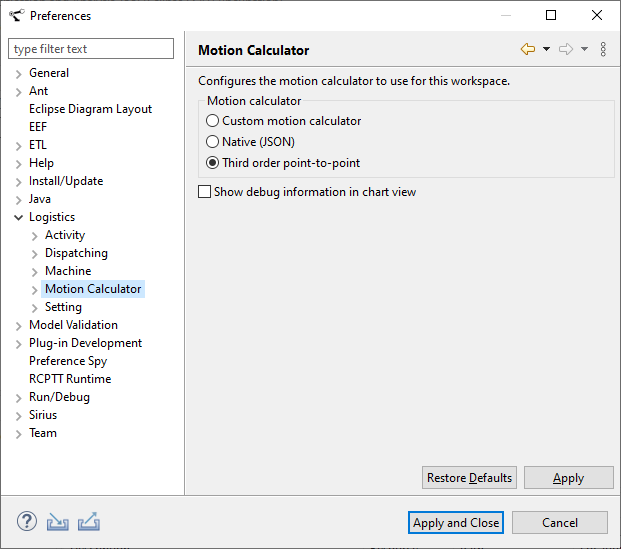Expand the Java preferences node
Viewport: 621px width, 549px height.
click(x=19, y=199)
